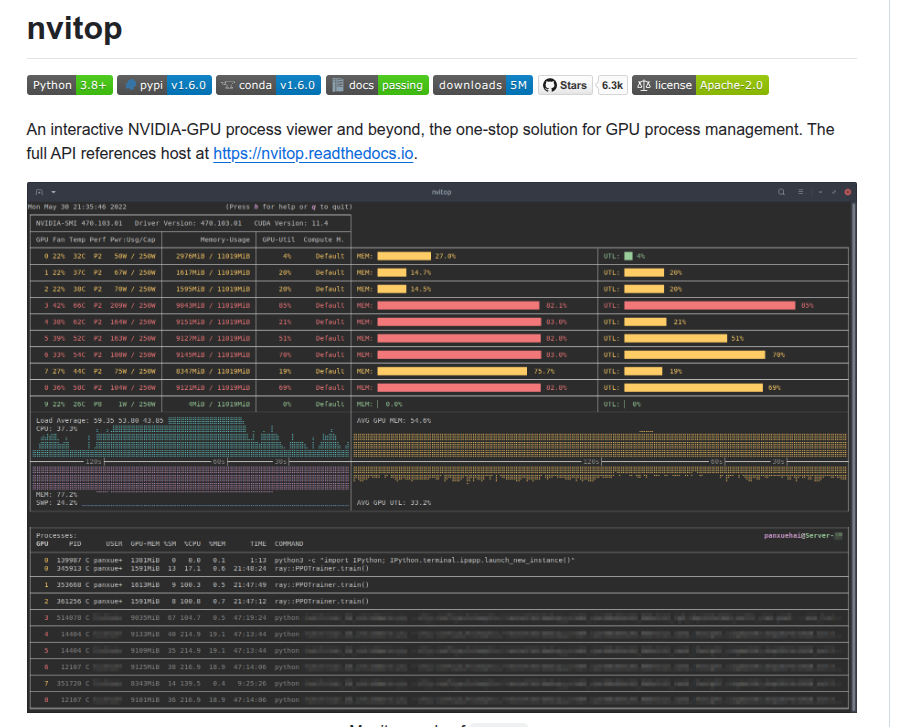
Task: Click the Python 3.8+ badge
Action: (71, 86)
